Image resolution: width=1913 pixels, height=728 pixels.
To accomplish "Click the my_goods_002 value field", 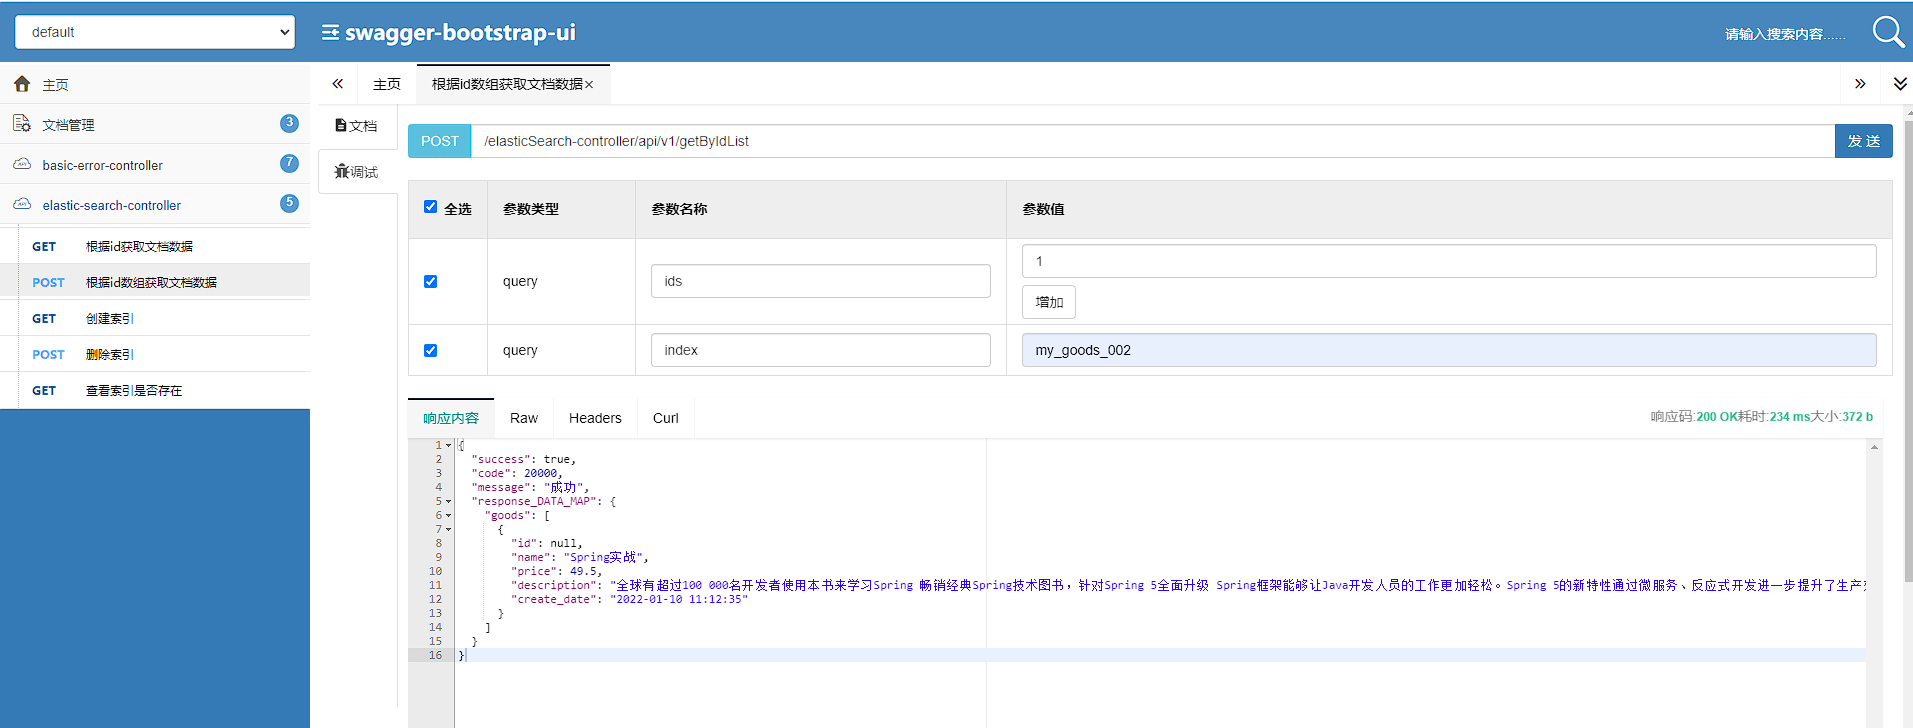I will (x=1449, y=350).
